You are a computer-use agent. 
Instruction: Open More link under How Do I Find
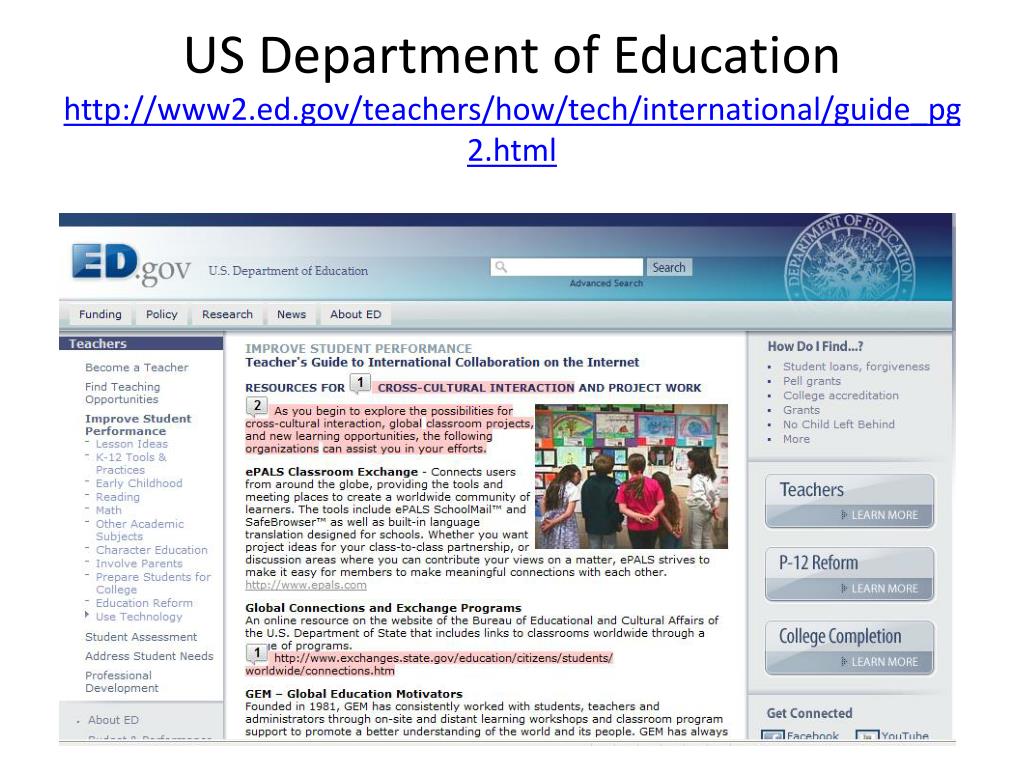[796, 439]
